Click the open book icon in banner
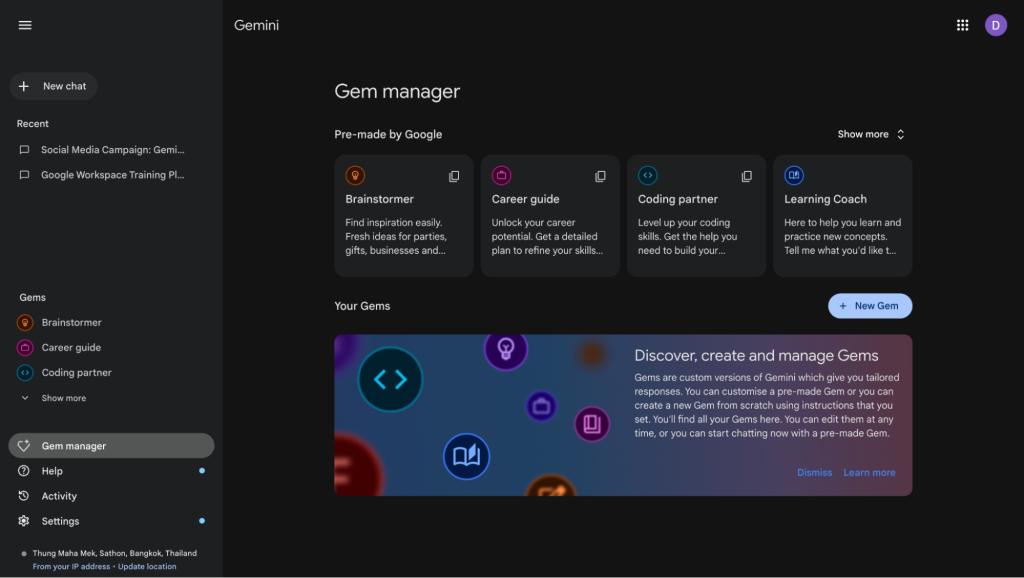Screen dimensions: 1024x578 tap(466, 456)
